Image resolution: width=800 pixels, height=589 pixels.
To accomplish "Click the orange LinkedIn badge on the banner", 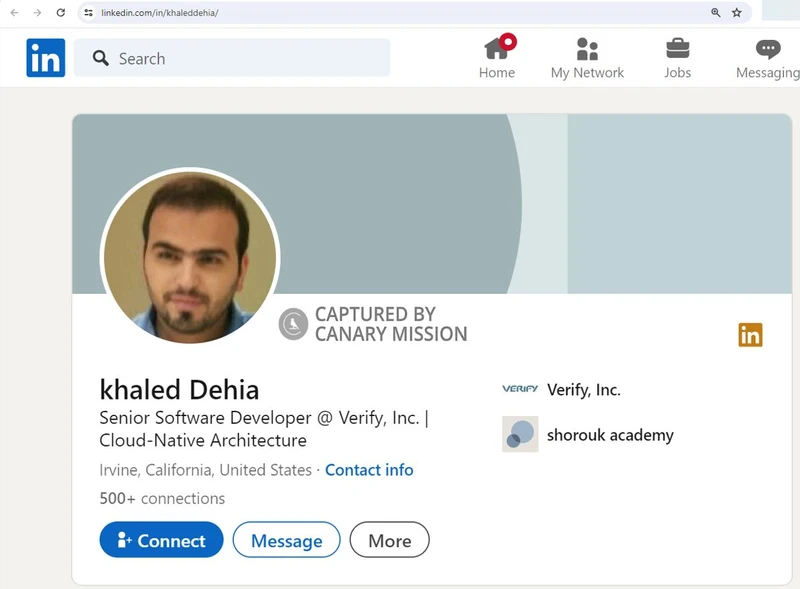I will coord(749,336).
